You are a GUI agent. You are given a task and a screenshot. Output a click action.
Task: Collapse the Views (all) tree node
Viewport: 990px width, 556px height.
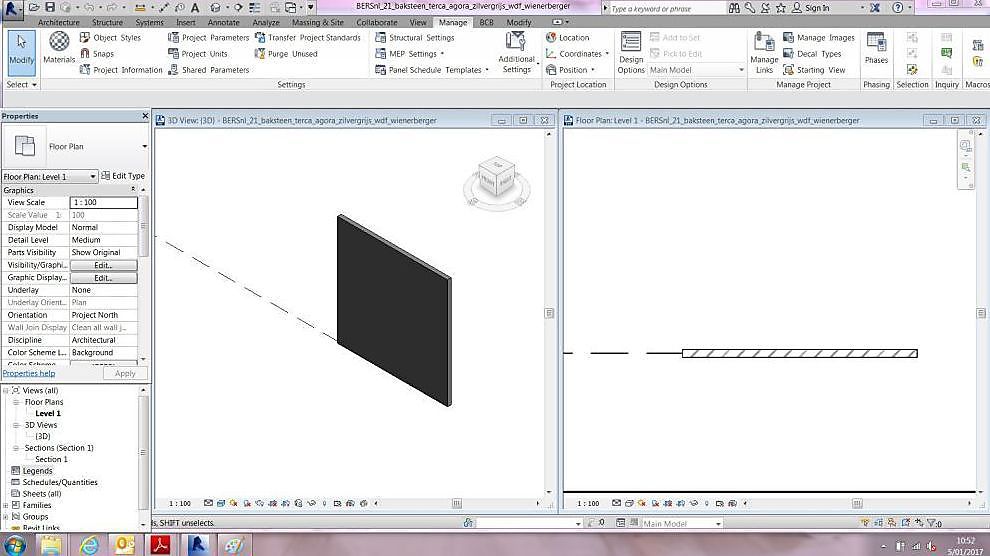6,390
